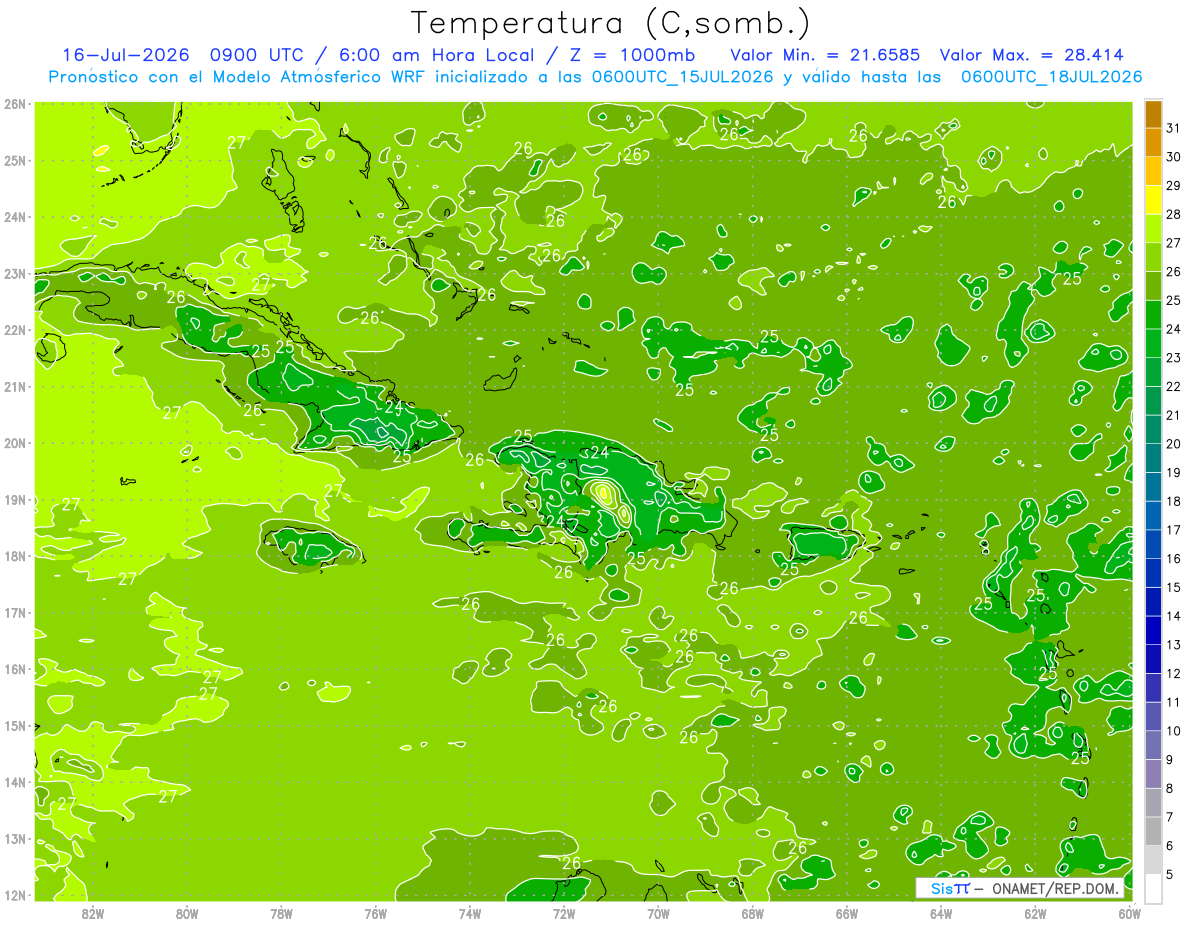The height and width of the screenshot is (927, 1200).
Task: Click the "62W" longitude axis label
Action: (1035, 913)
